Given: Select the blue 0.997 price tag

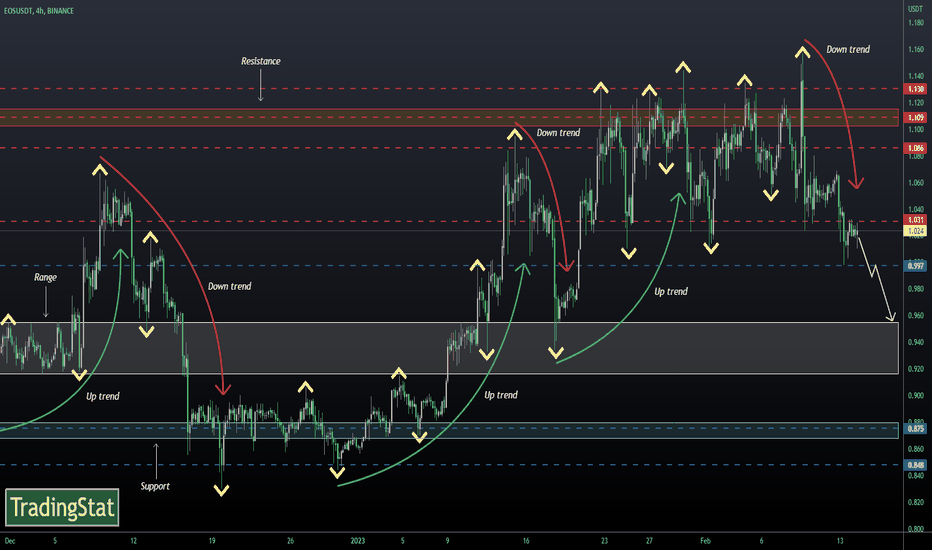Looking at the screenshot, I should [916, 266].
